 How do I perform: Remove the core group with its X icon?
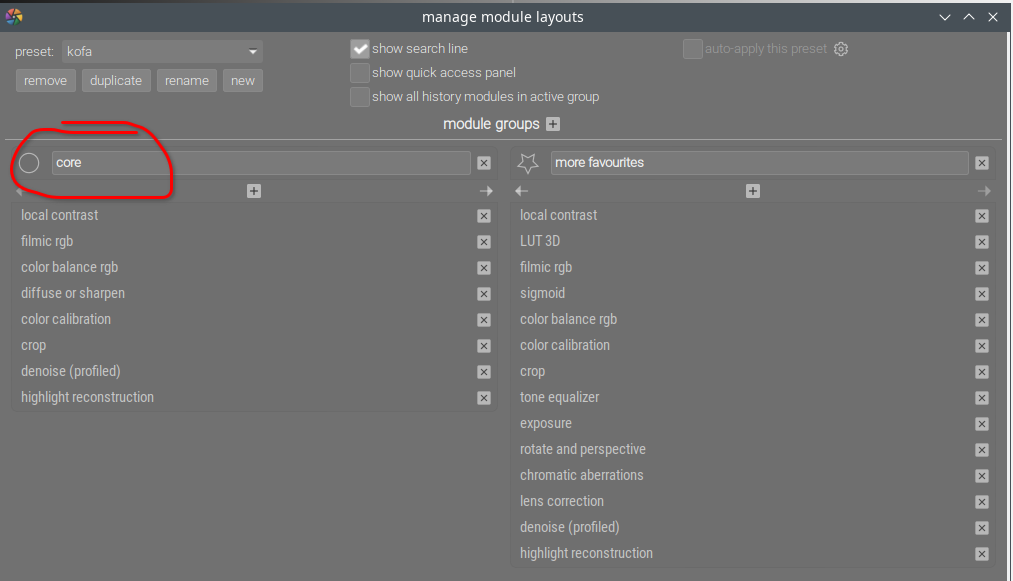point(484,163)
